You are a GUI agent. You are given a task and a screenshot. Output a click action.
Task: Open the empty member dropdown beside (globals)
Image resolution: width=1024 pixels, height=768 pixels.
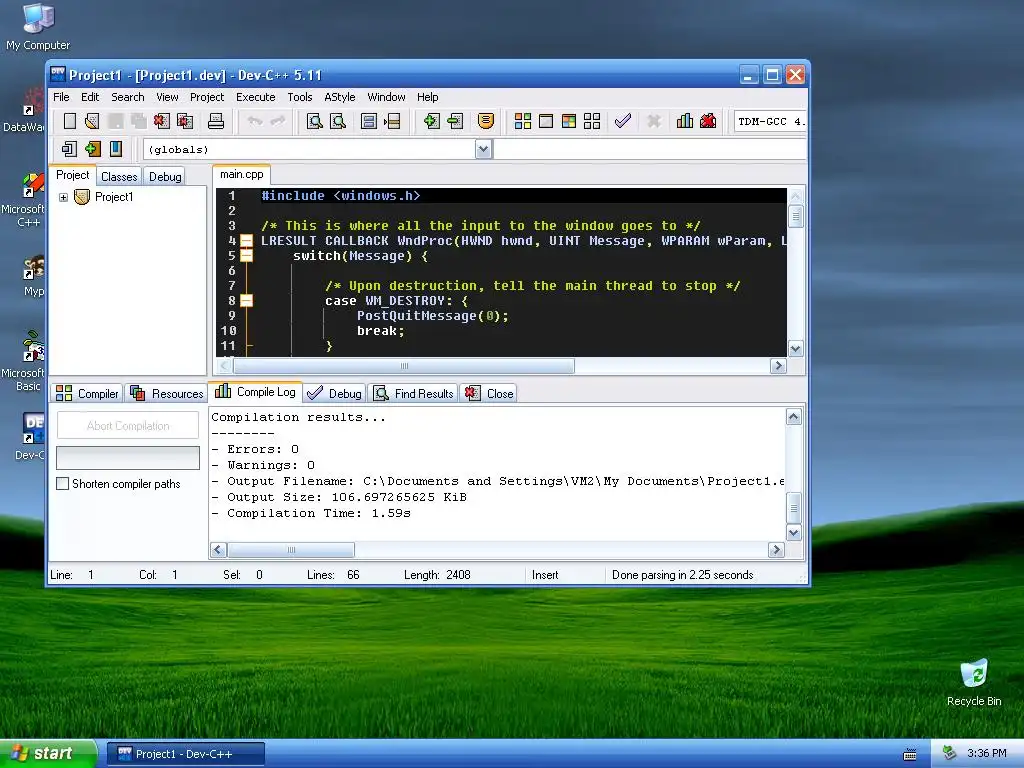point(650,150)
